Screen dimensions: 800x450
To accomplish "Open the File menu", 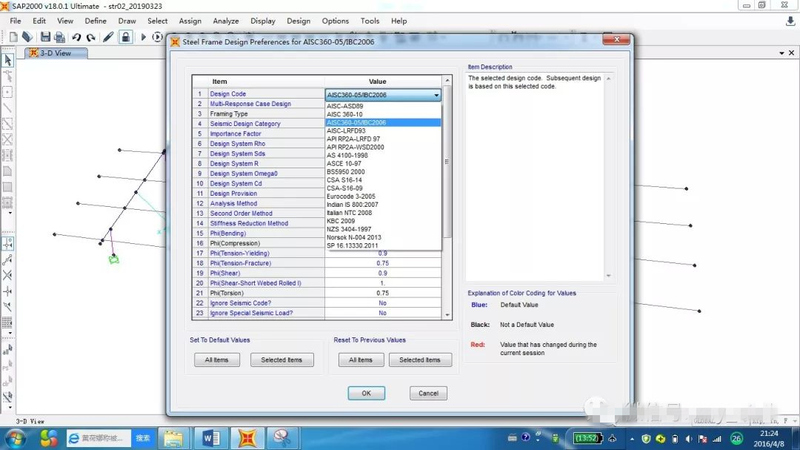I will click(15, 21).
